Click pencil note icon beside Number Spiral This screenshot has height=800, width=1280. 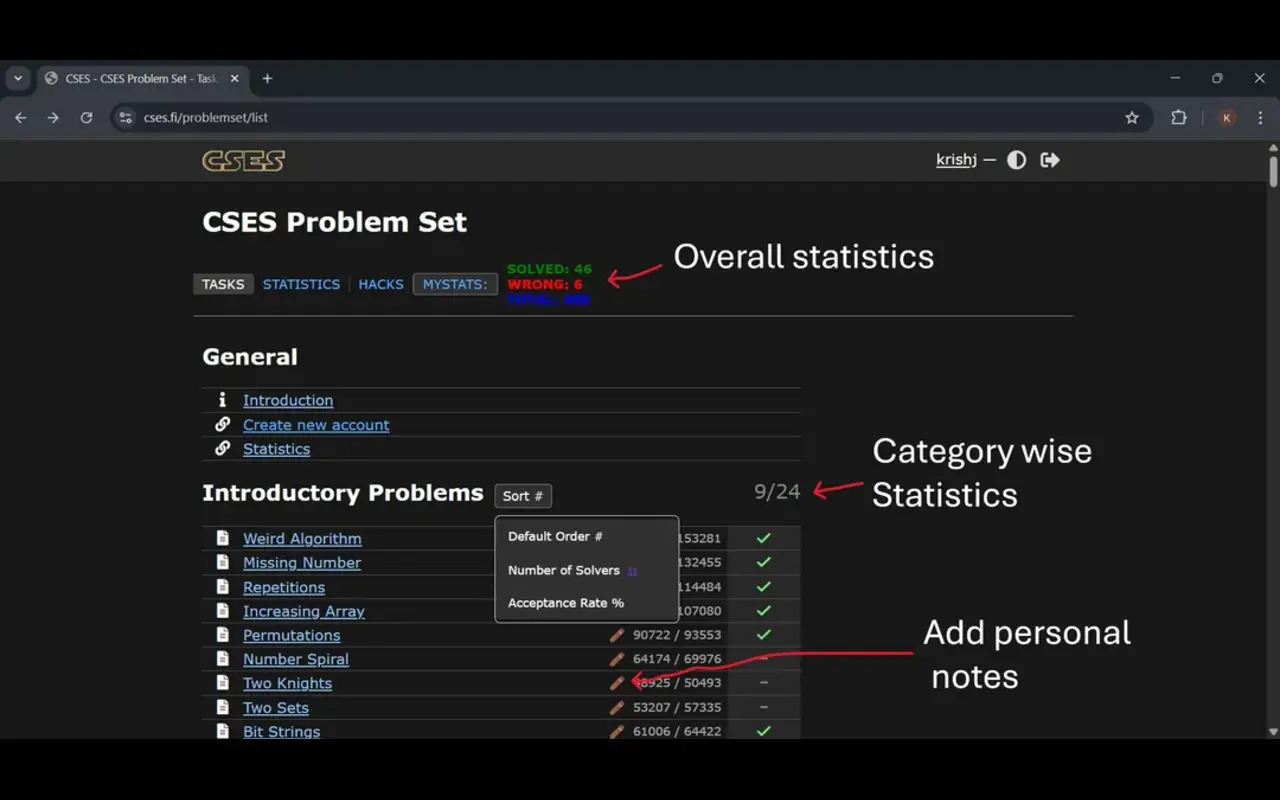click(x=617, y=659)
